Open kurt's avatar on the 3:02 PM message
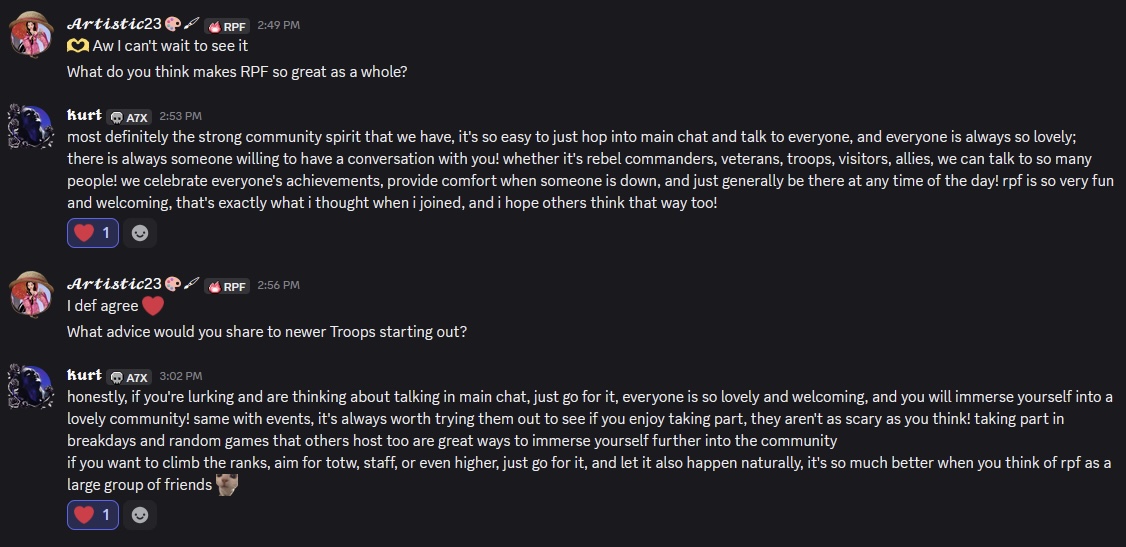Screen dimensions: 1126x547 31,387
